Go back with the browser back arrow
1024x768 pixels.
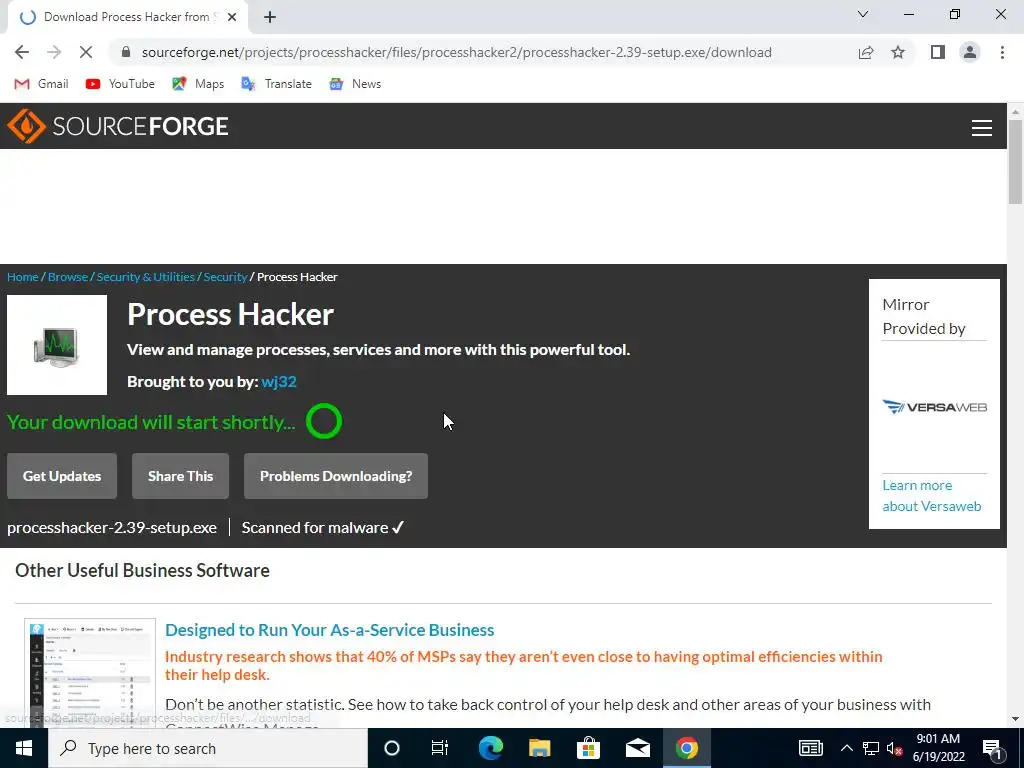tap(22, 52)
